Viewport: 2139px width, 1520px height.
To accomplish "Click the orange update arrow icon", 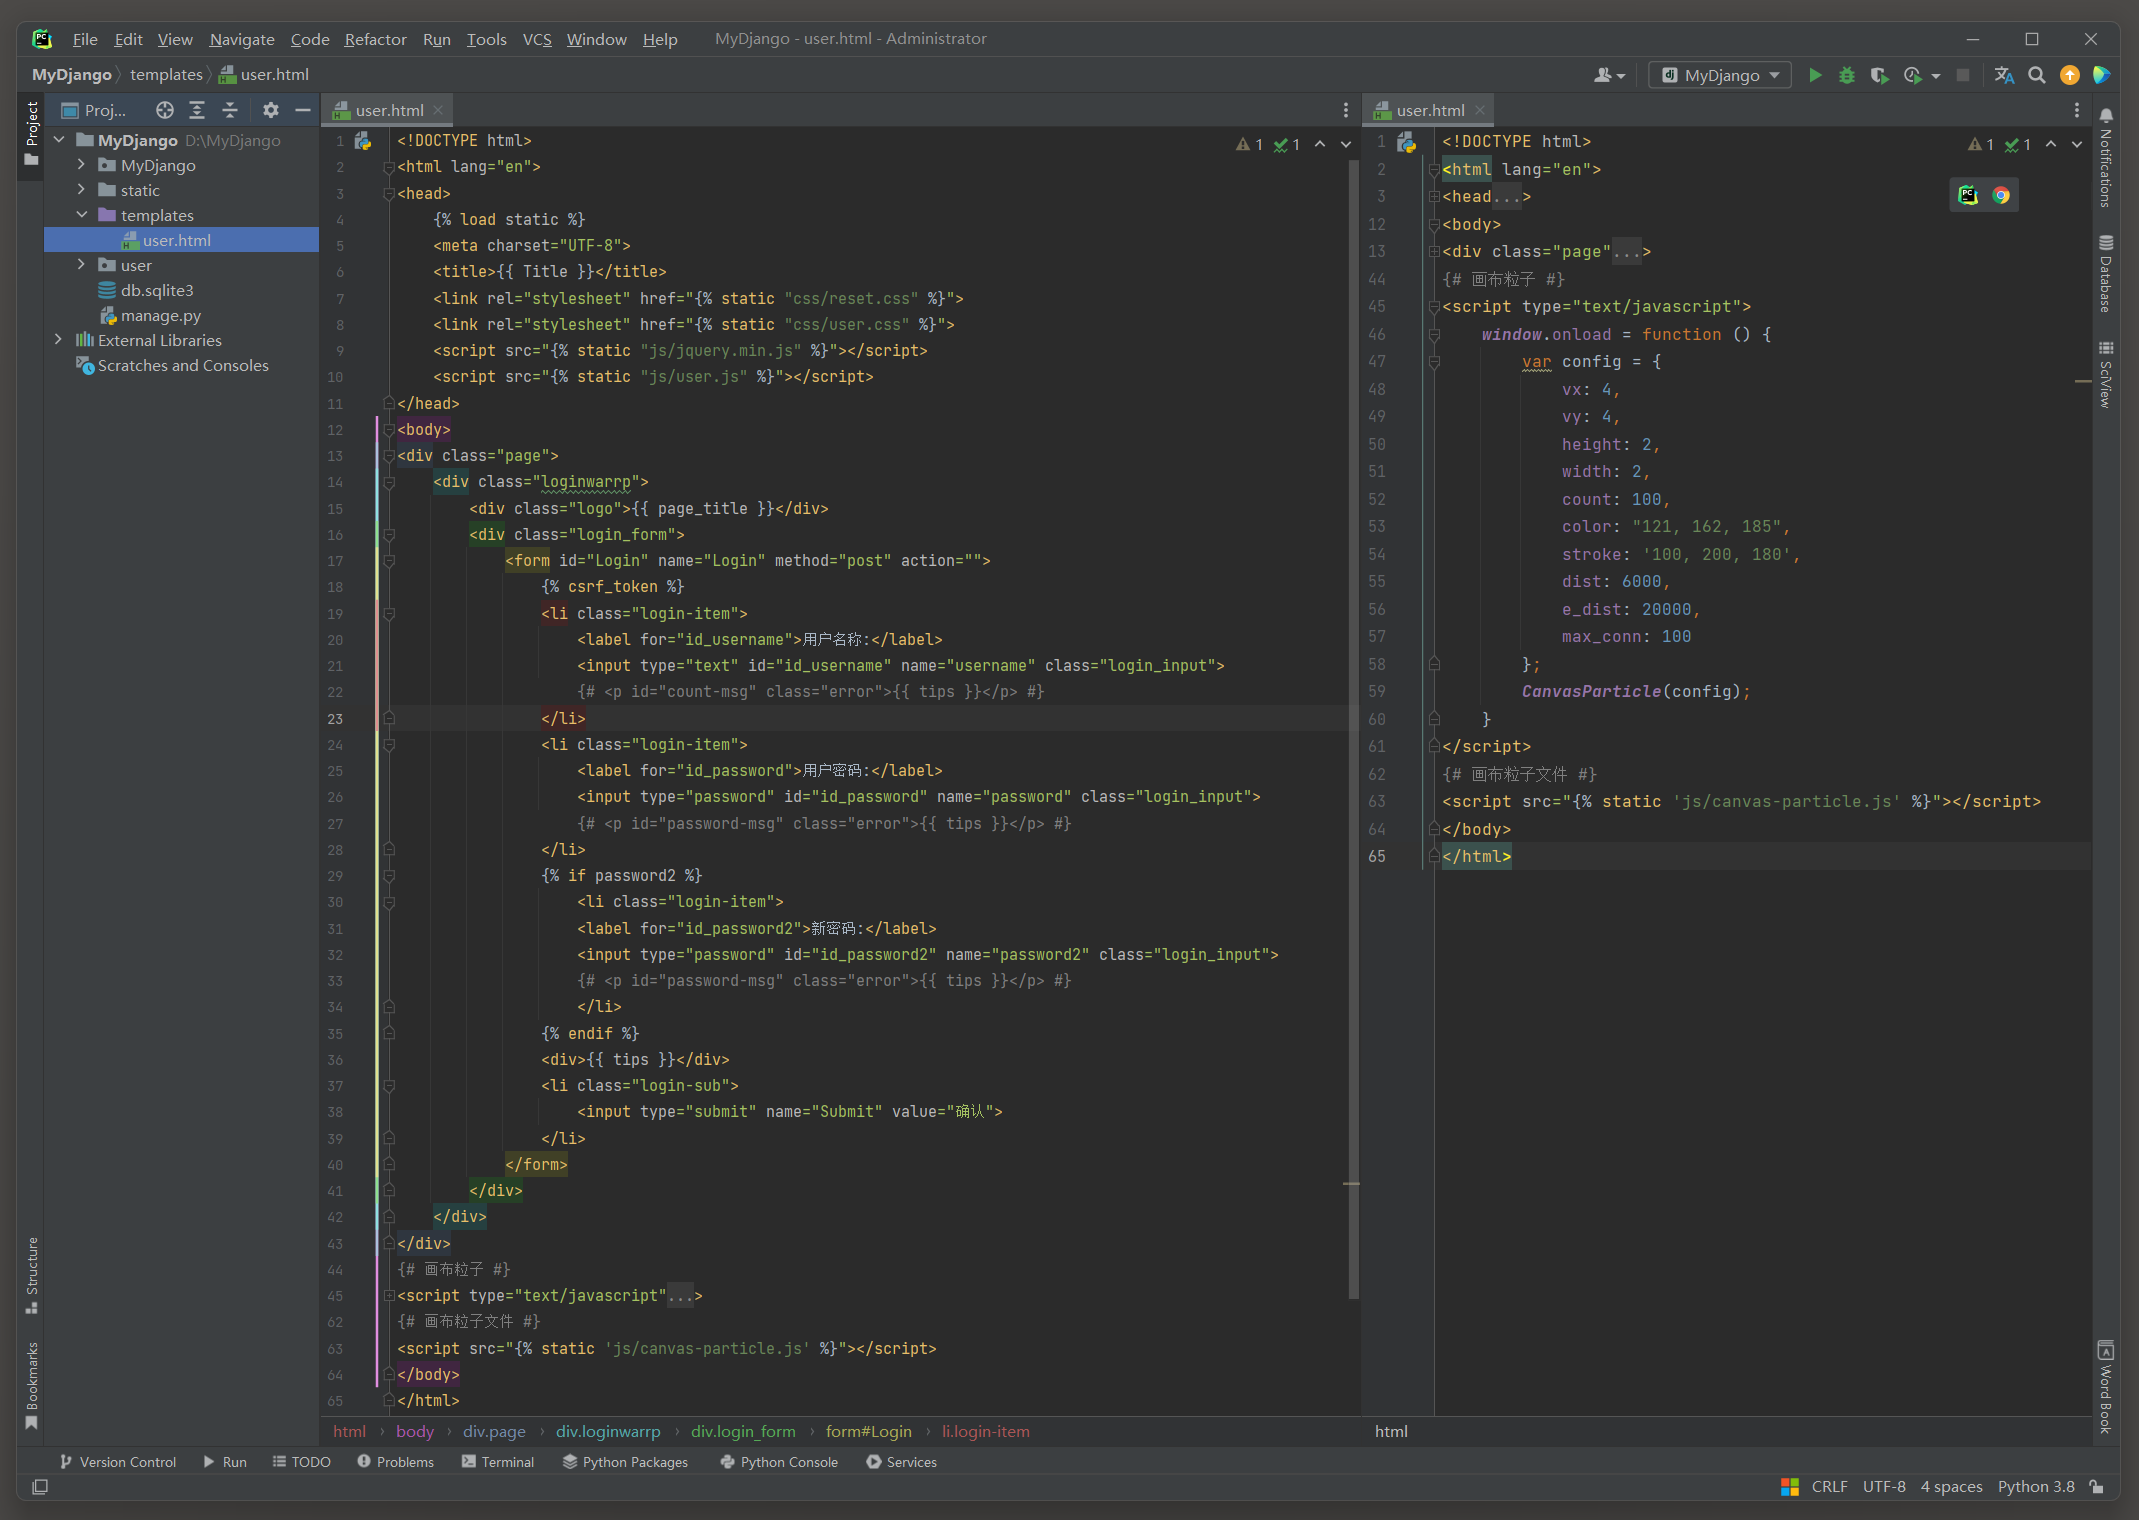I will [x=2069, y=75].
